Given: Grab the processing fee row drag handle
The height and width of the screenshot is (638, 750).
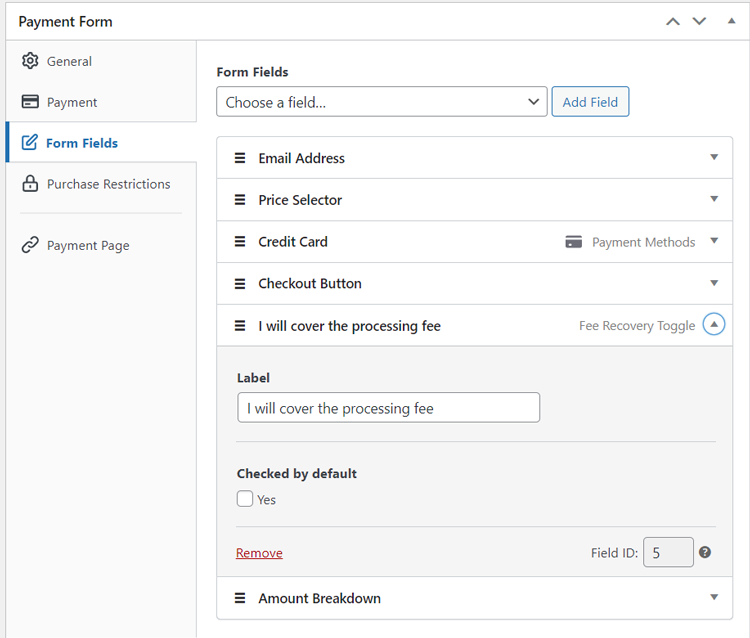Looking at the screenshot, I should coord(240,326).
